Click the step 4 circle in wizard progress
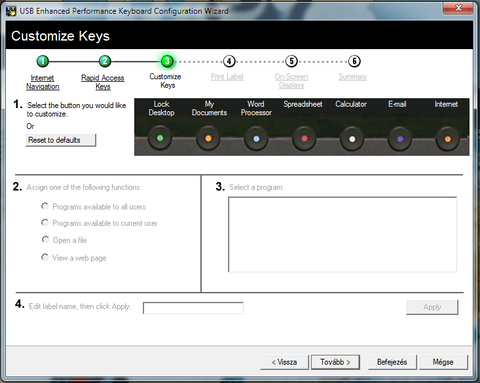This screenshot has width=480, height=383. [x=229, y=61]
